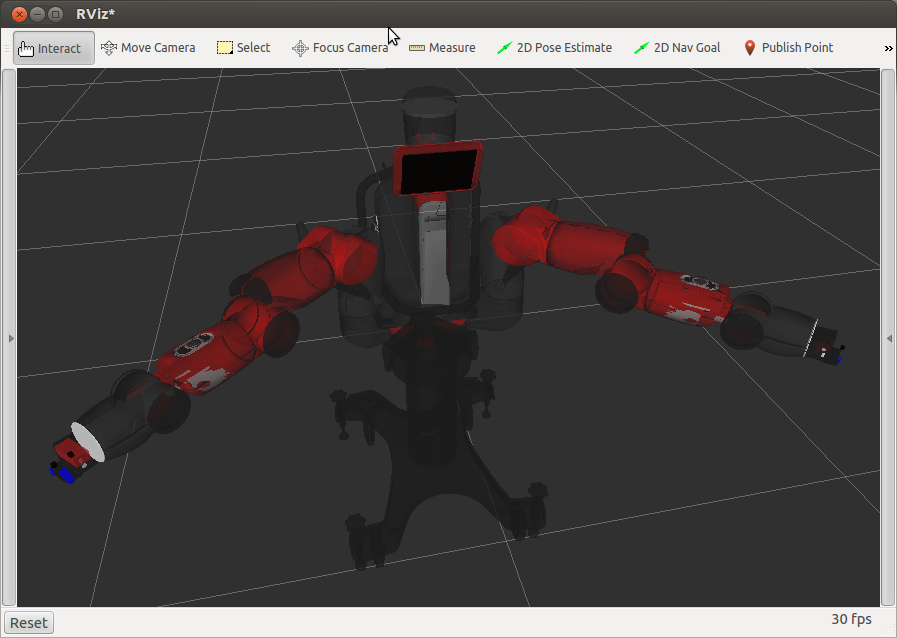
Task: Expand the right side panel handle
Action: pyautogui.click(x=889, y=339)
